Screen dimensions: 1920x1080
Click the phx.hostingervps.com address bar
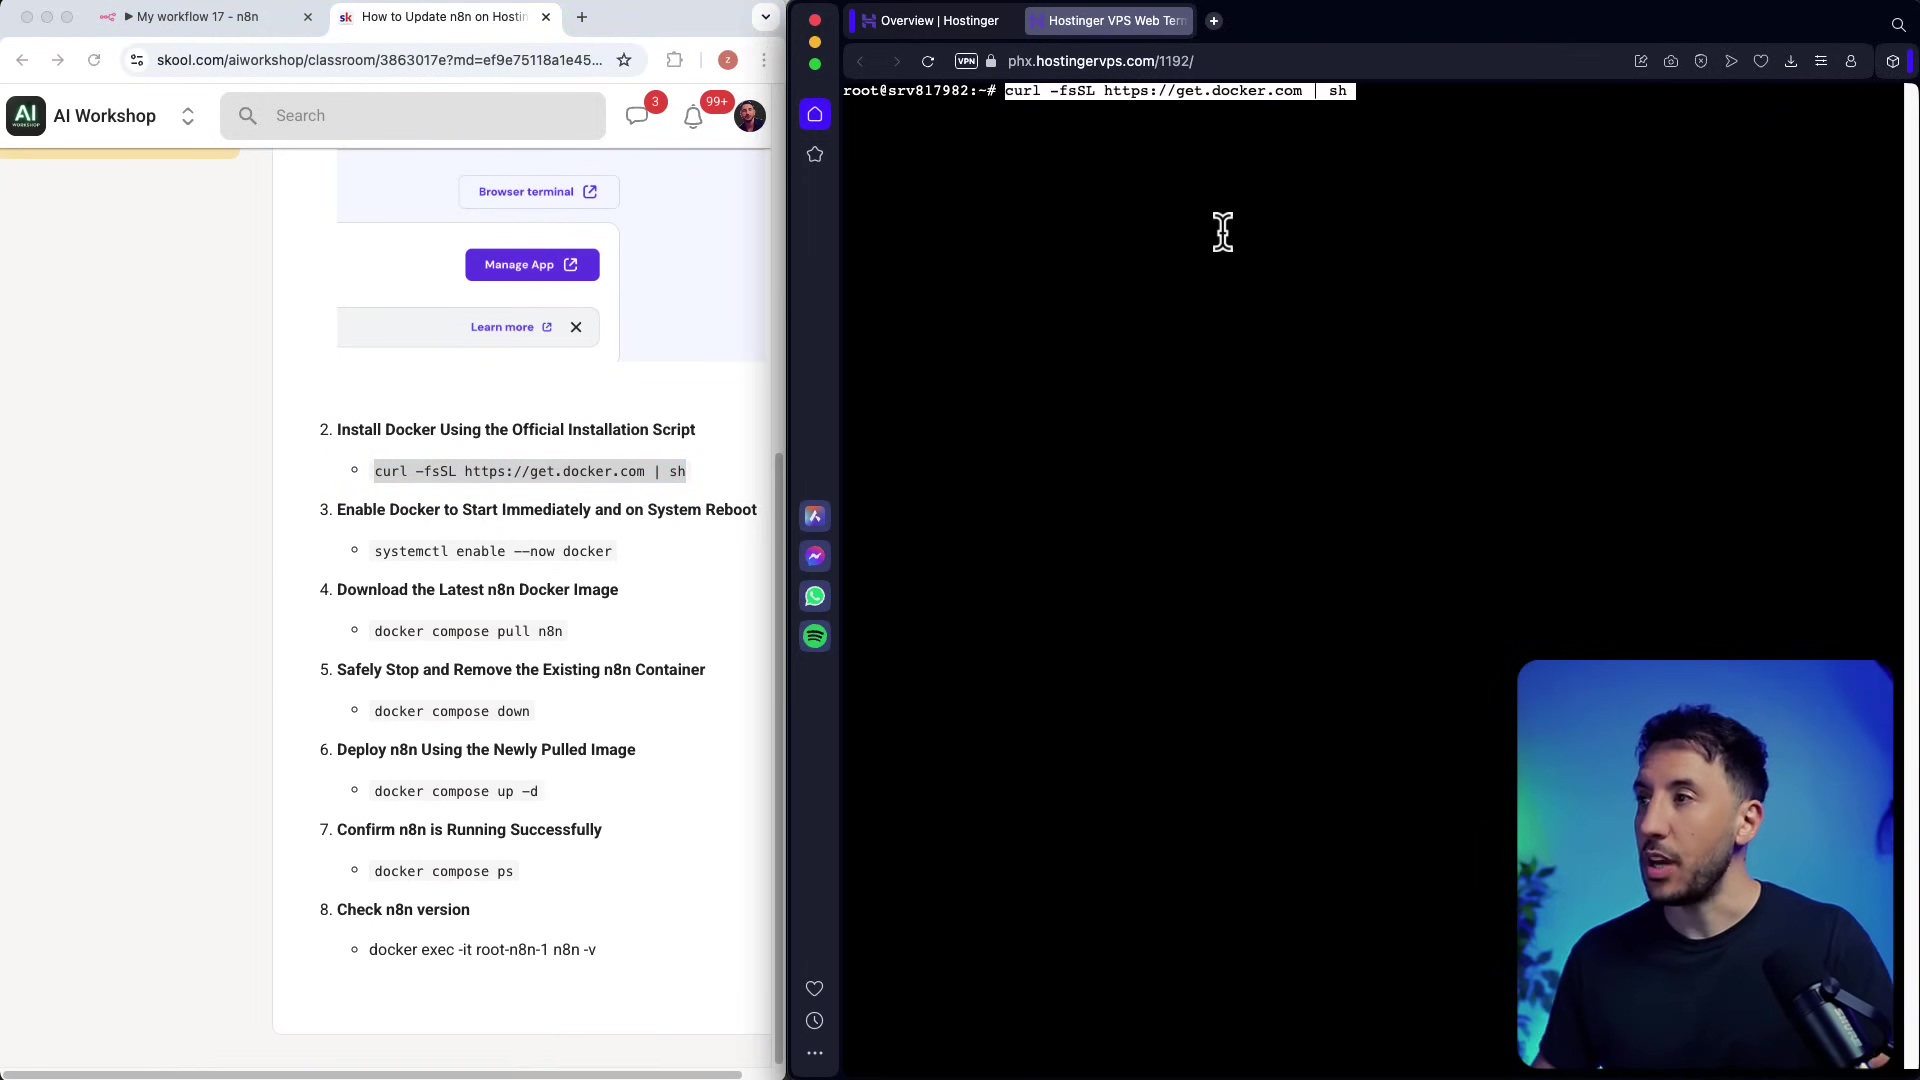coord(1100,61)
